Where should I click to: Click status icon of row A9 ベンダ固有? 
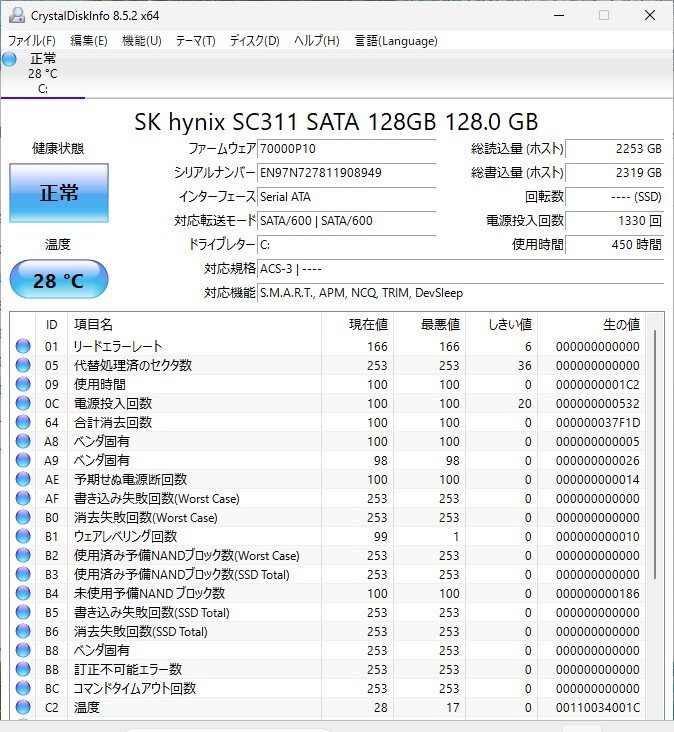coord(23,460)
